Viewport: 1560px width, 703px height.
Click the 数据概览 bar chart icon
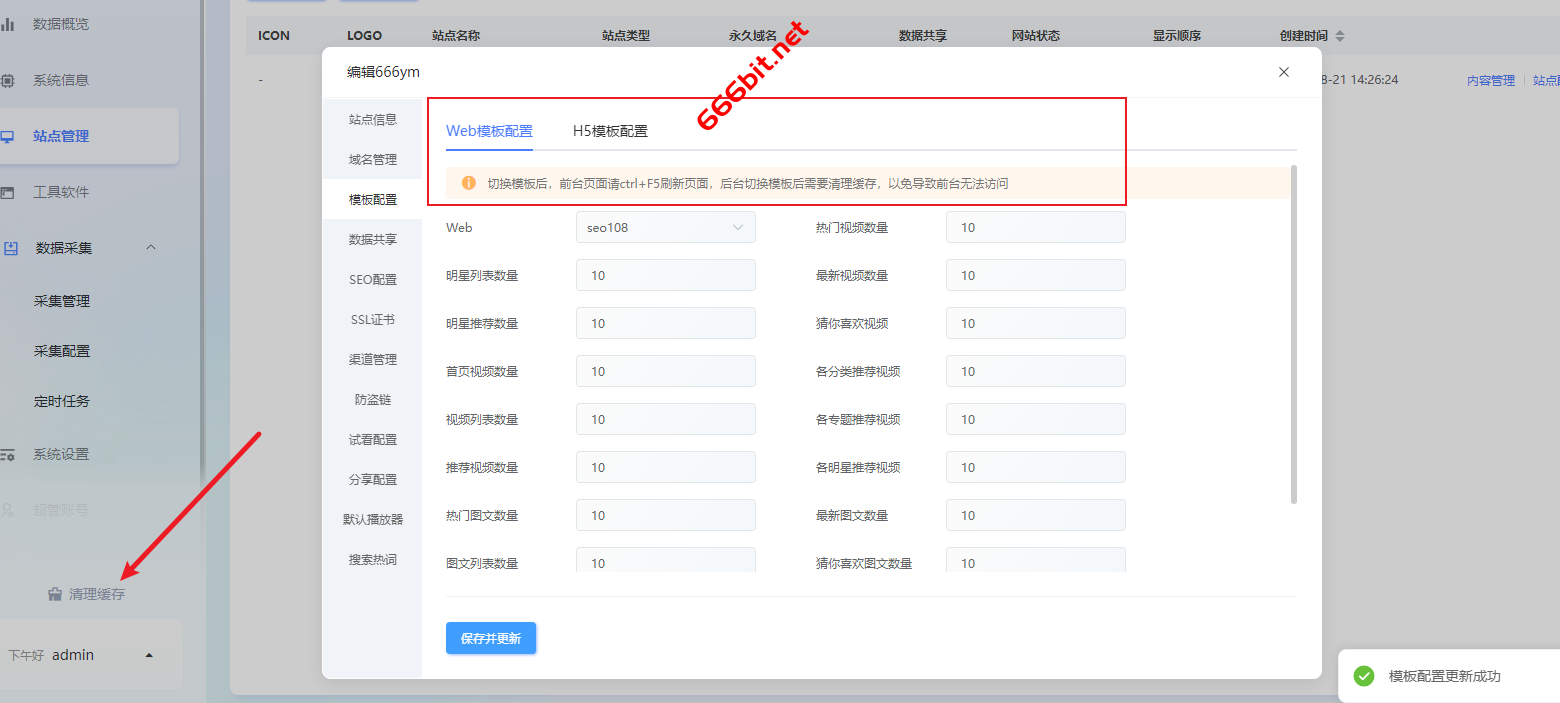coord(8,24)
